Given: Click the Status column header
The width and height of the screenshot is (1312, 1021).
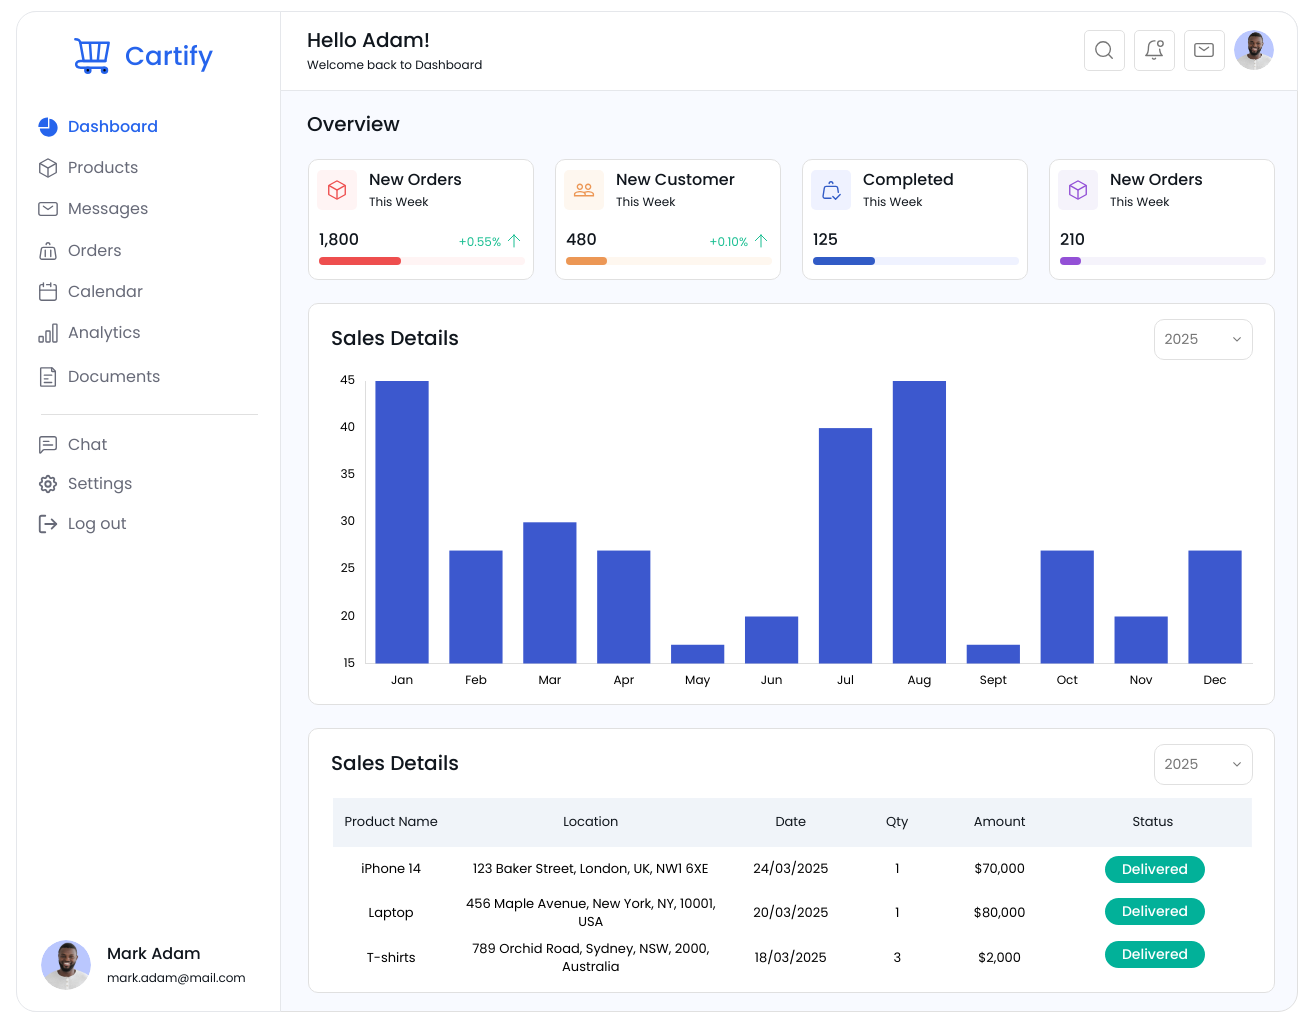Looking at the screenshot, I should pos(1153,822).
